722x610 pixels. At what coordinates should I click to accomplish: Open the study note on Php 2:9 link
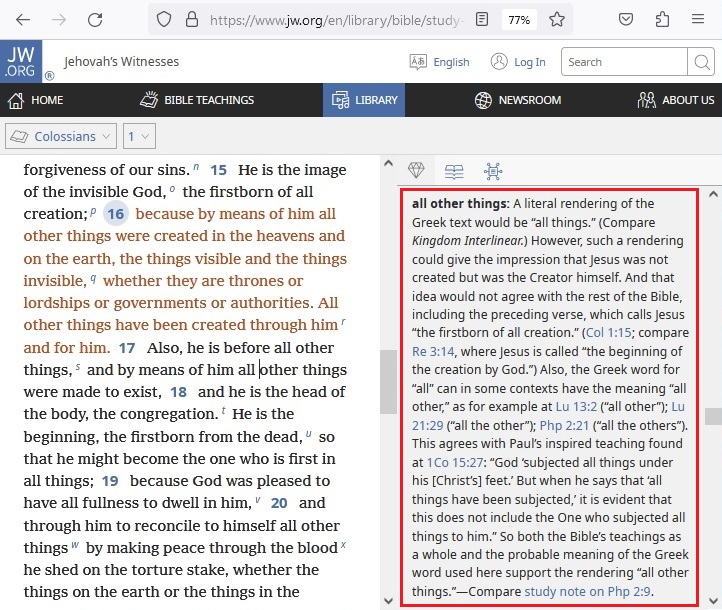[x=587, y=592]
